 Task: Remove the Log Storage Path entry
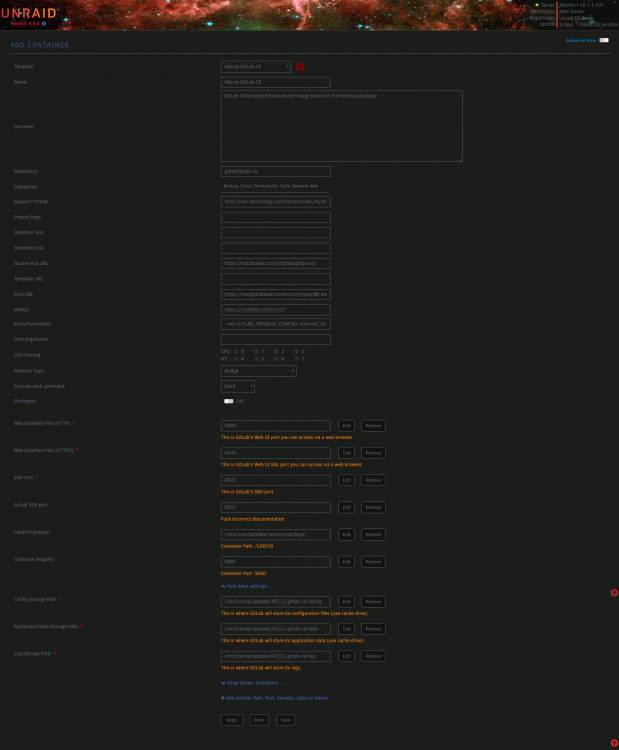373,656
